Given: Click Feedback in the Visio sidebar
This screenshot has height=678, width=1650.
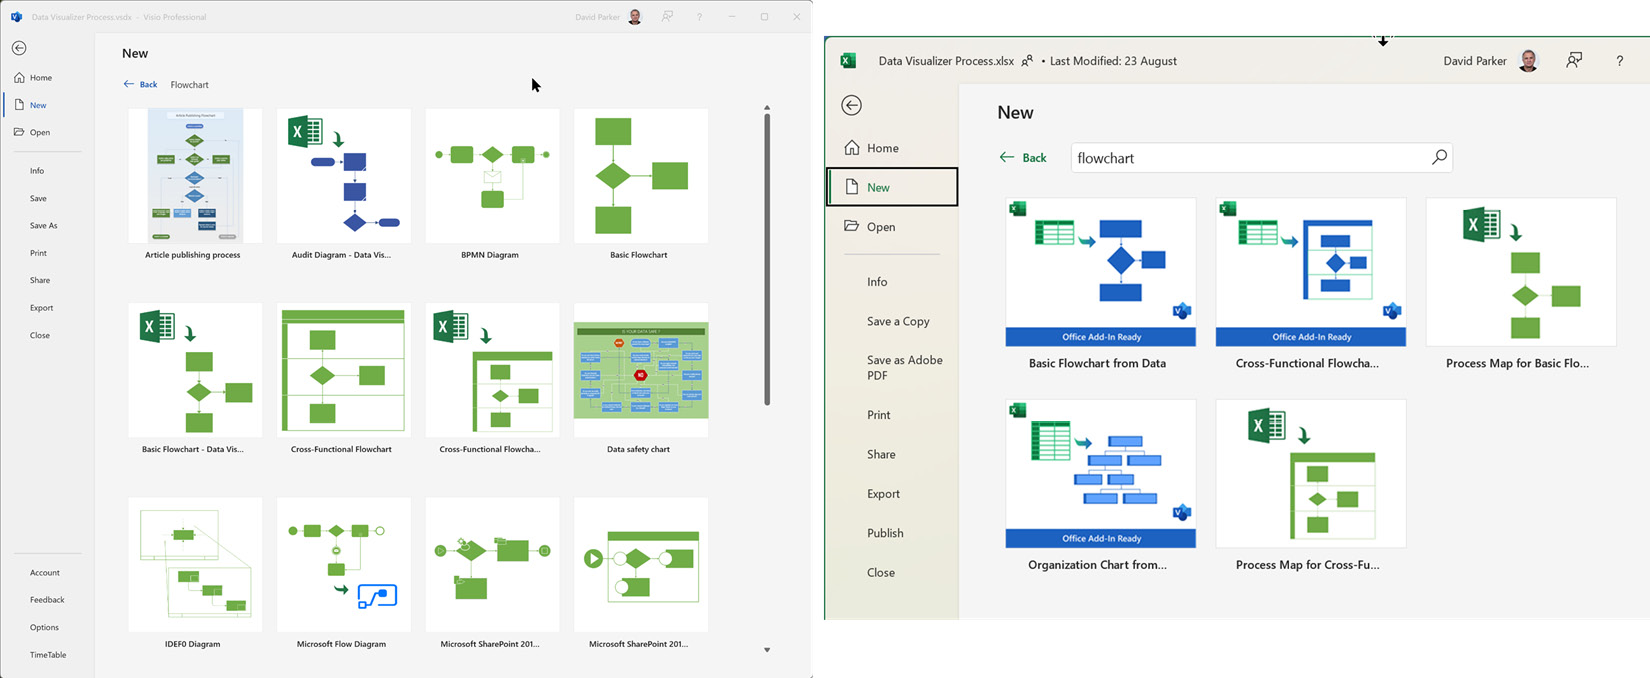Looking at the screenshot, I should coord(48,600).
